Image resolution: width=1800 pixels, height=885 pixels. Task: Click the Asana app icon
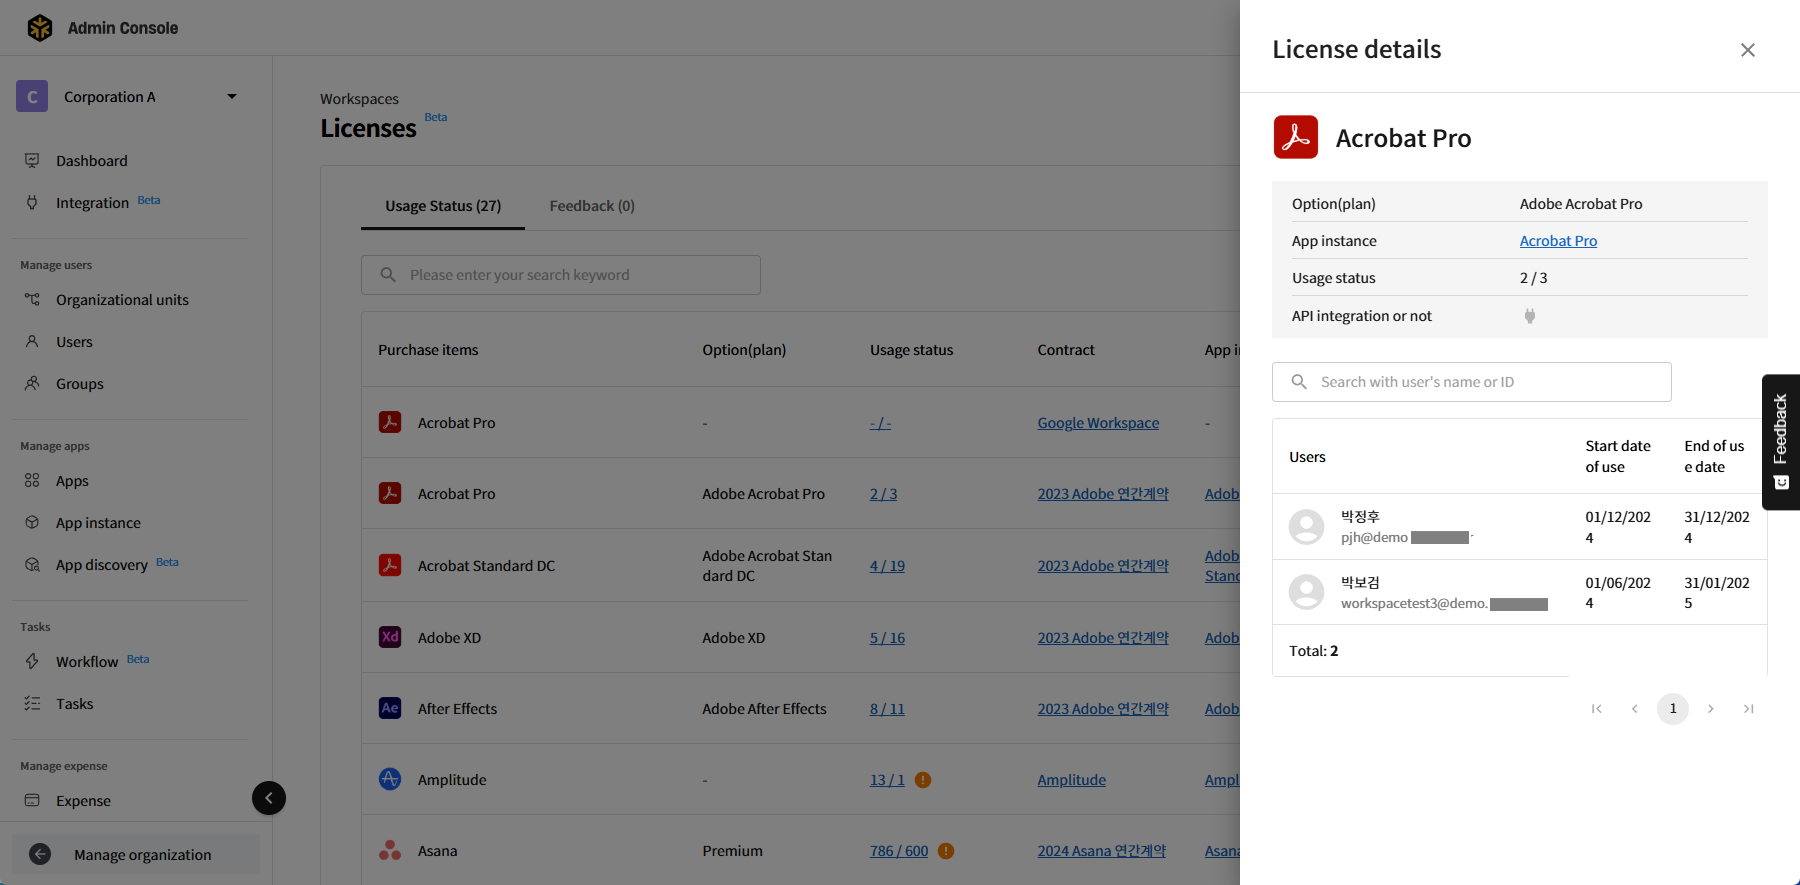tap(390, 850)
